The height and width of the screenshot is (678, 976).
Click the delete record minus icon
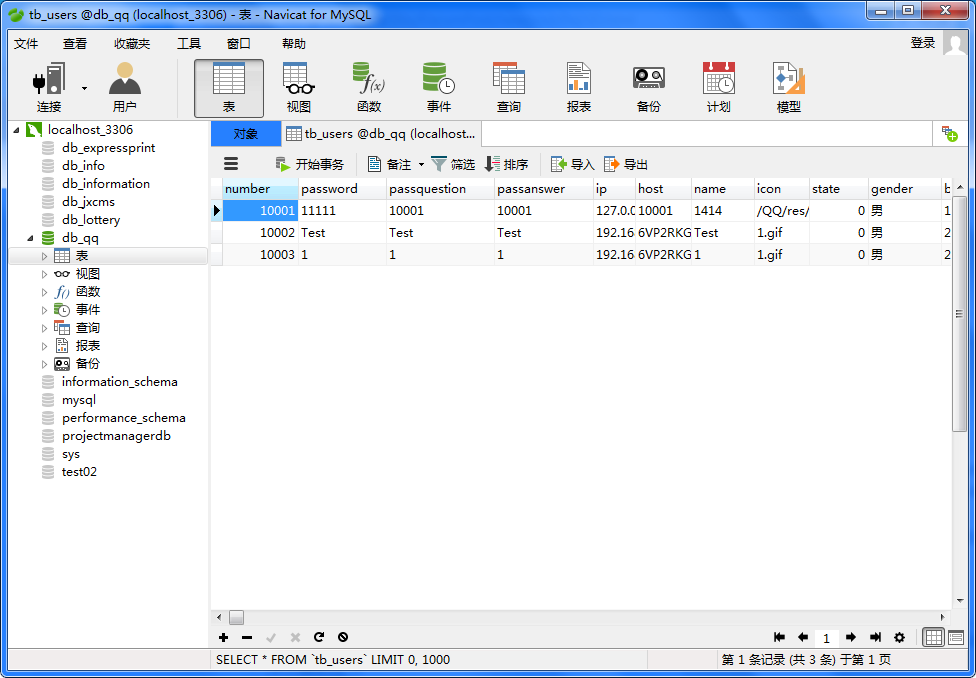point(247,637)
